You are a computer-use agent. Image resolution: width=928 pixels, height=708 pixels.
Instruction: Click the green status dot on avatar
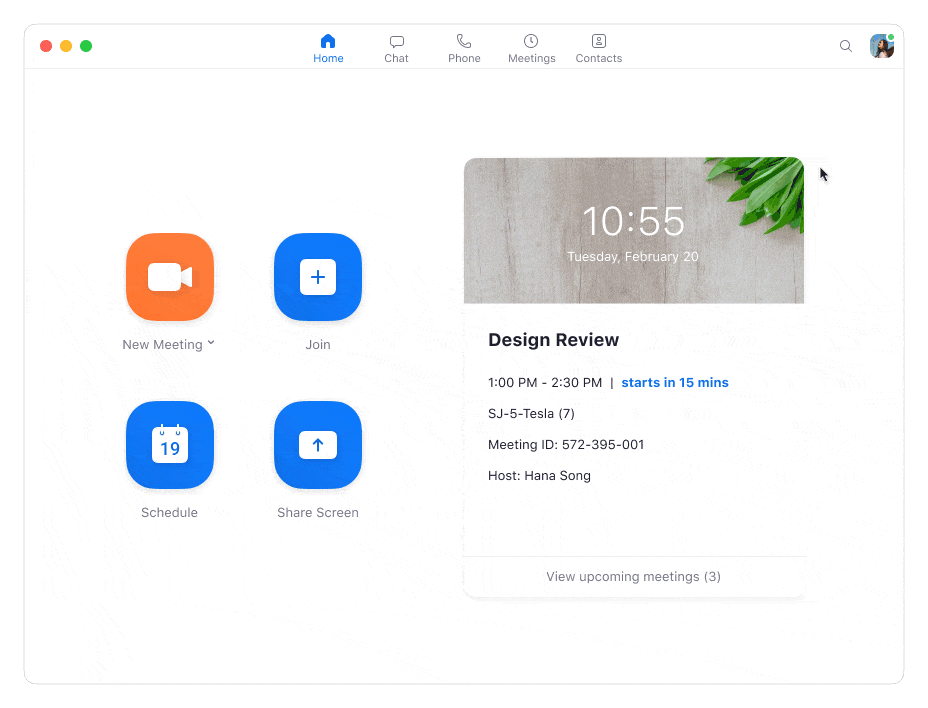[889, 38]
